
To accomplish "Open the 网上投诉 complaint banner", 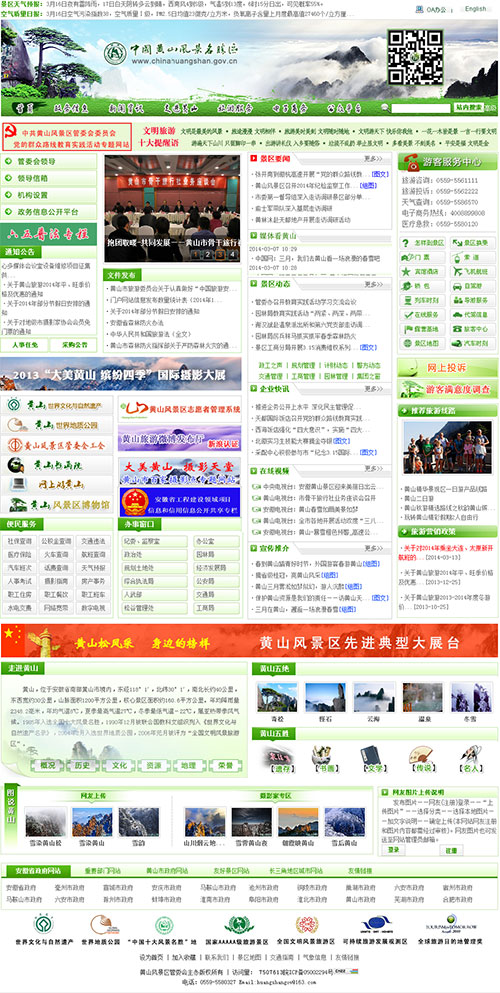I will point(447,367).
